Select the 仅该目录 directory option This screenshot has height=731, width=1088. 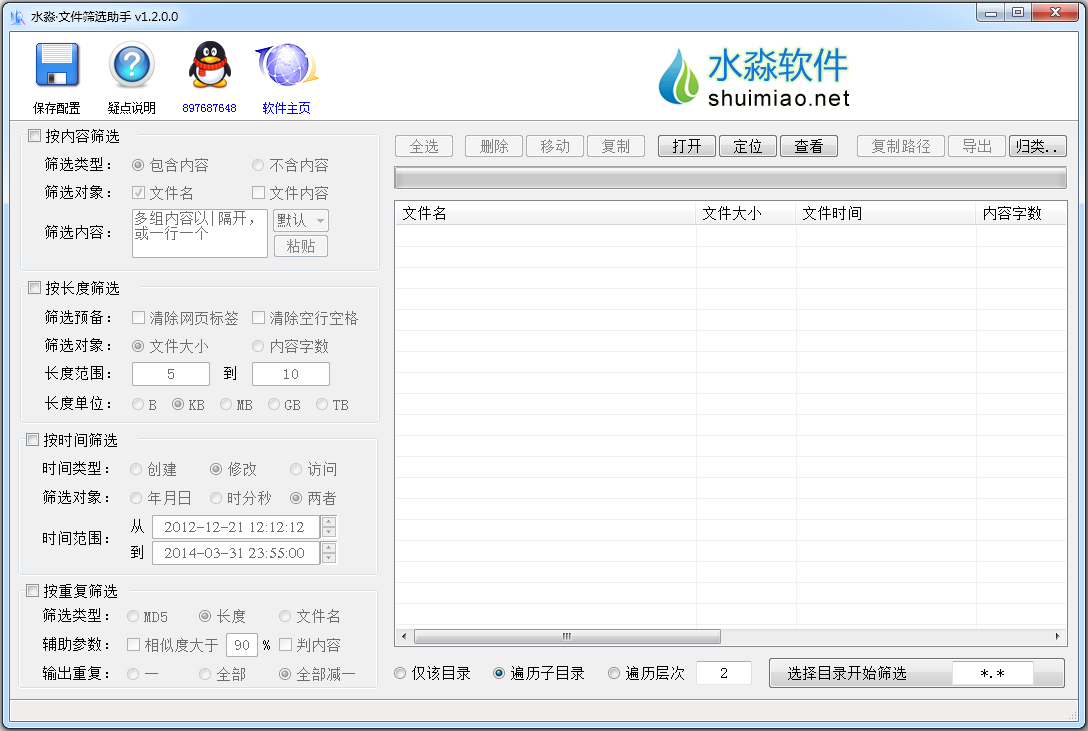[x=399, y=672]
